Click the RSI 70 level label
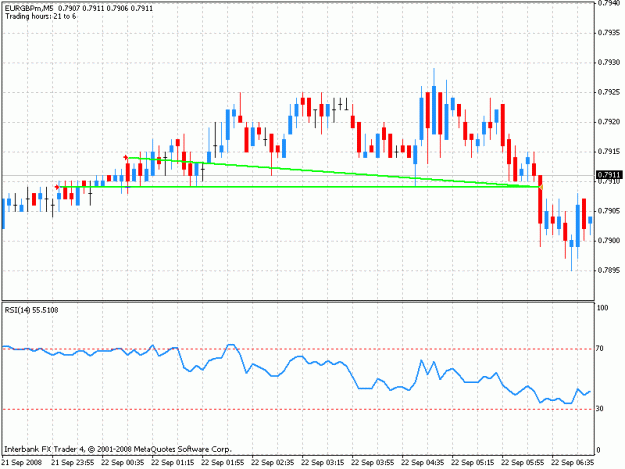The image size is (625, 469). [599, 349]
